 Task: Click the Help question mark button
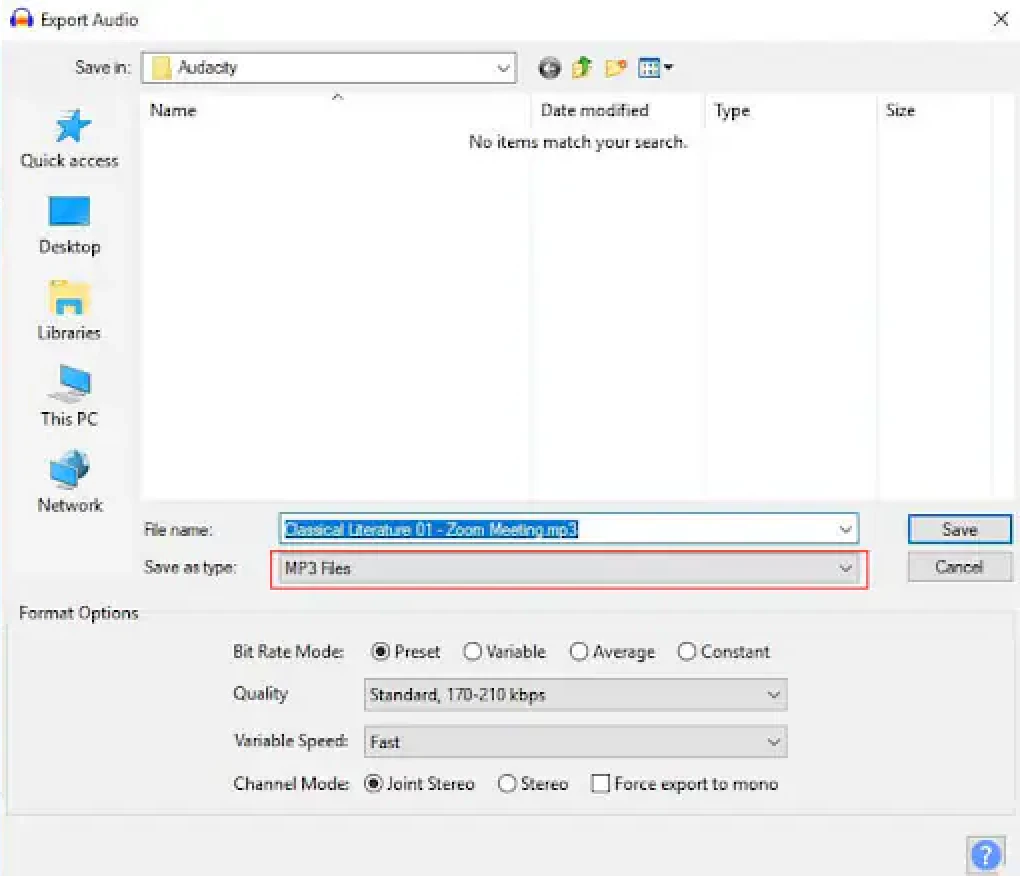coord(986,854)
